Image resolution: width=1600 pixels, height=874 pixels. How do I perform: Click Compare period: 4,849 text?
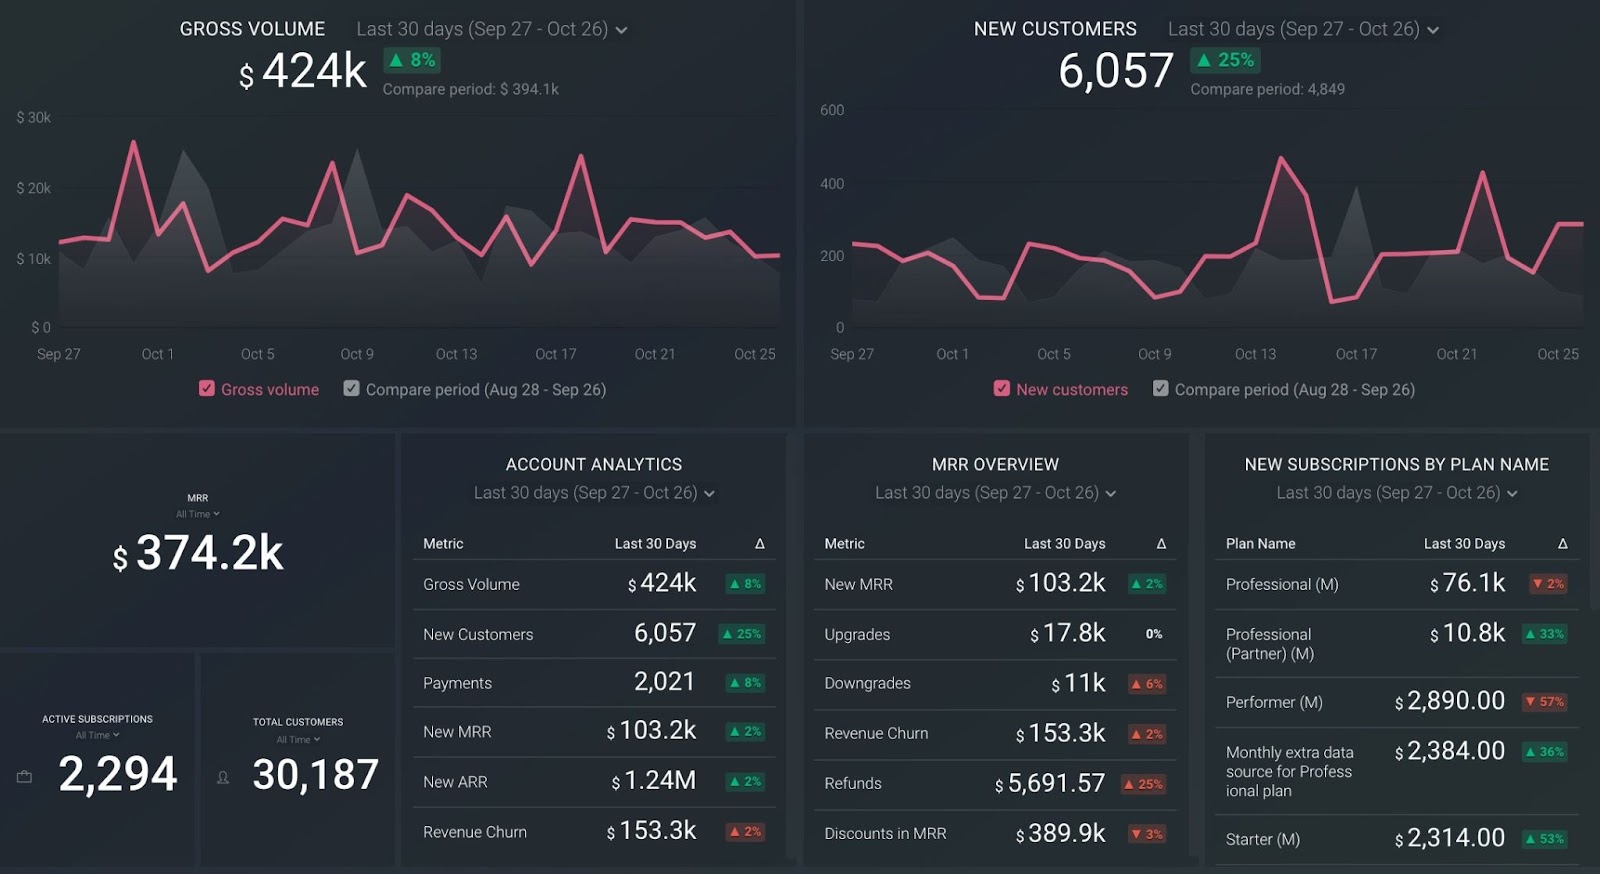tap(1267, 89)
